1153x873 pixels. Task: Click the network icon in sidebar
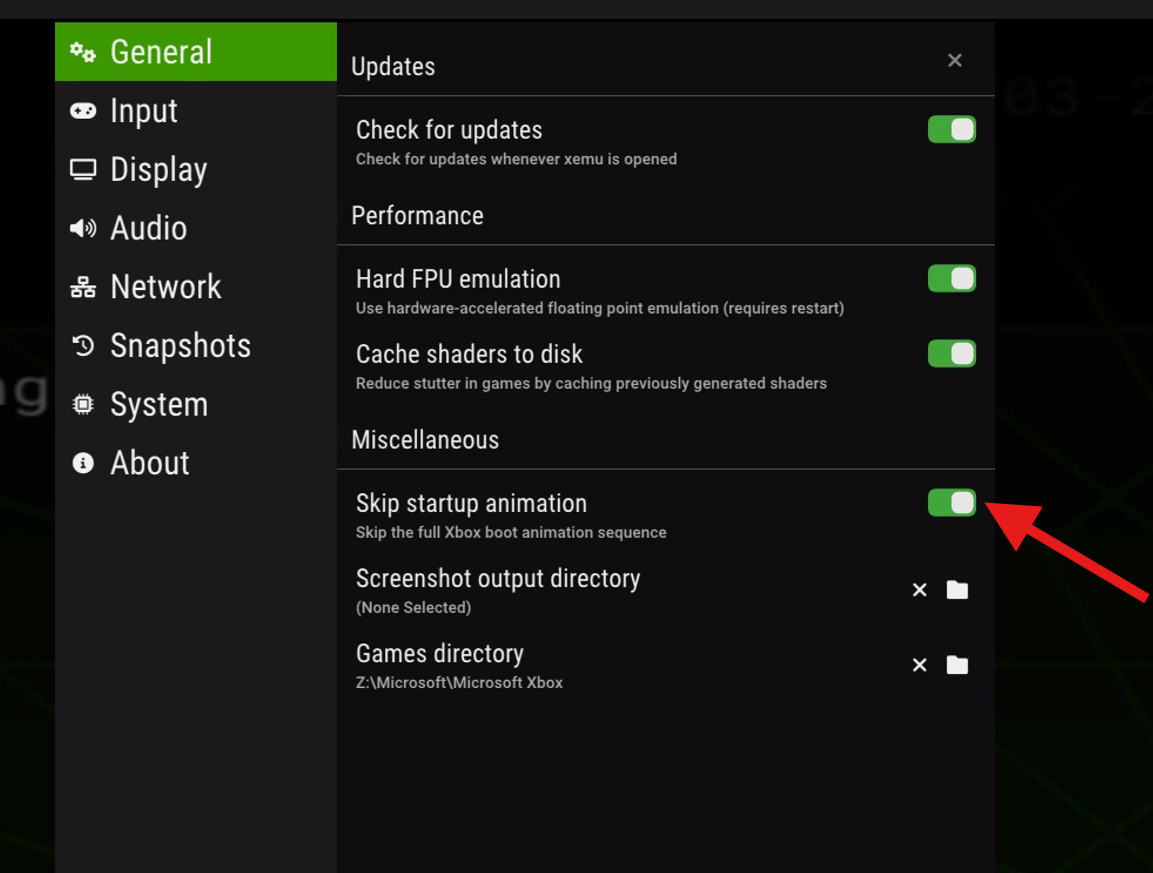pos(83,288)
